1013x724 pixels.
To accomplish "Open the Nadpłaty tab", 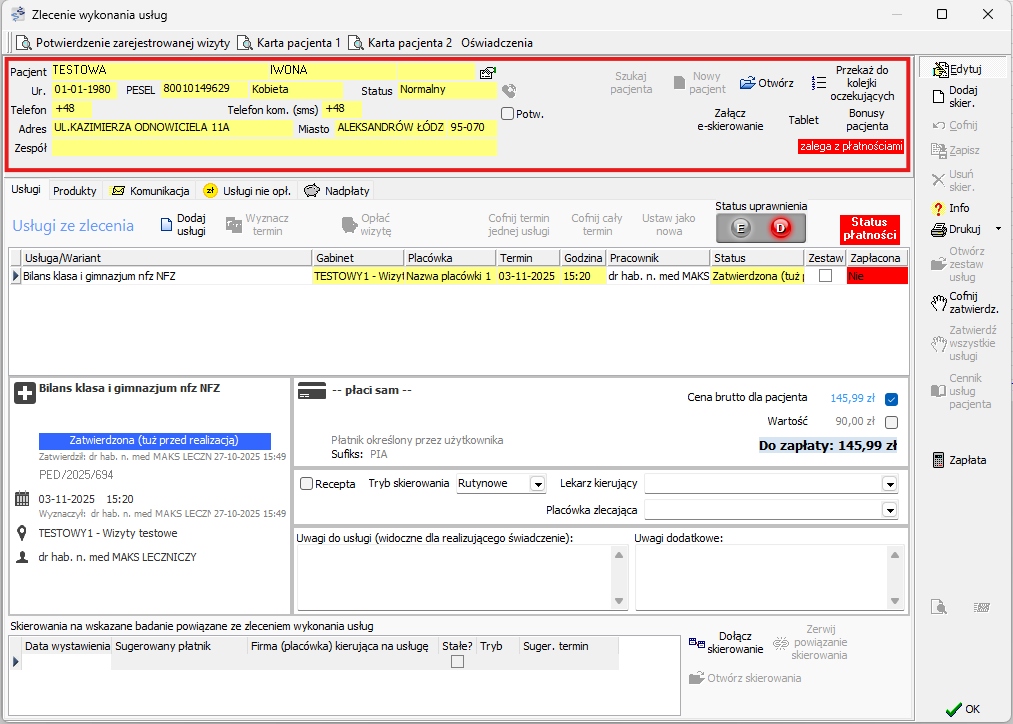I will (x=337, y=190).
